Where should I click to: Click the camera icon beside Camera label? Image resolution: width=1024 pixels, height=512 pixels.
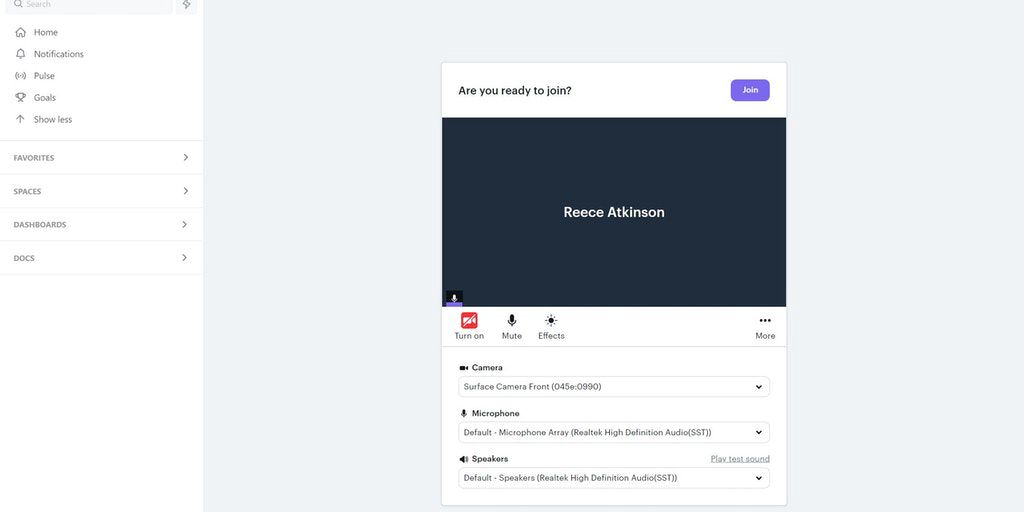[464, 368]
